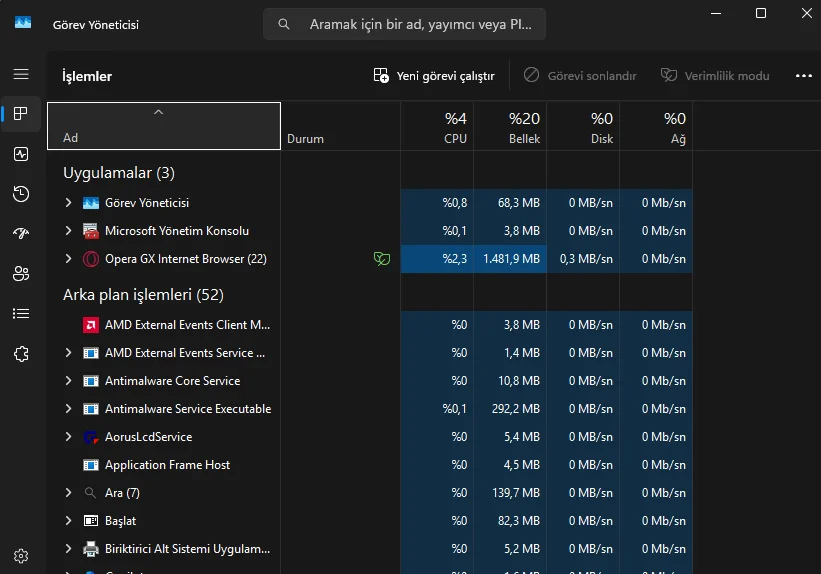Screen dimensions: 821x574
Task: Click Yeni görevi çalıştır button
Action: 434,76
